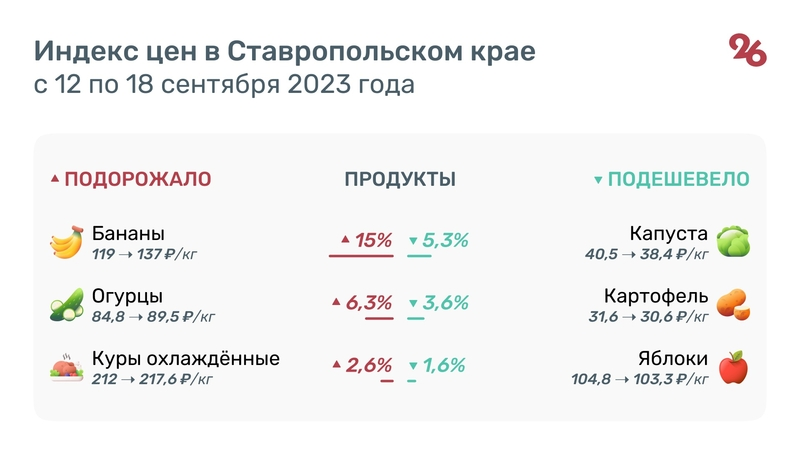Select the ПОДОРОЖАЛО heading

click(137, 180)
